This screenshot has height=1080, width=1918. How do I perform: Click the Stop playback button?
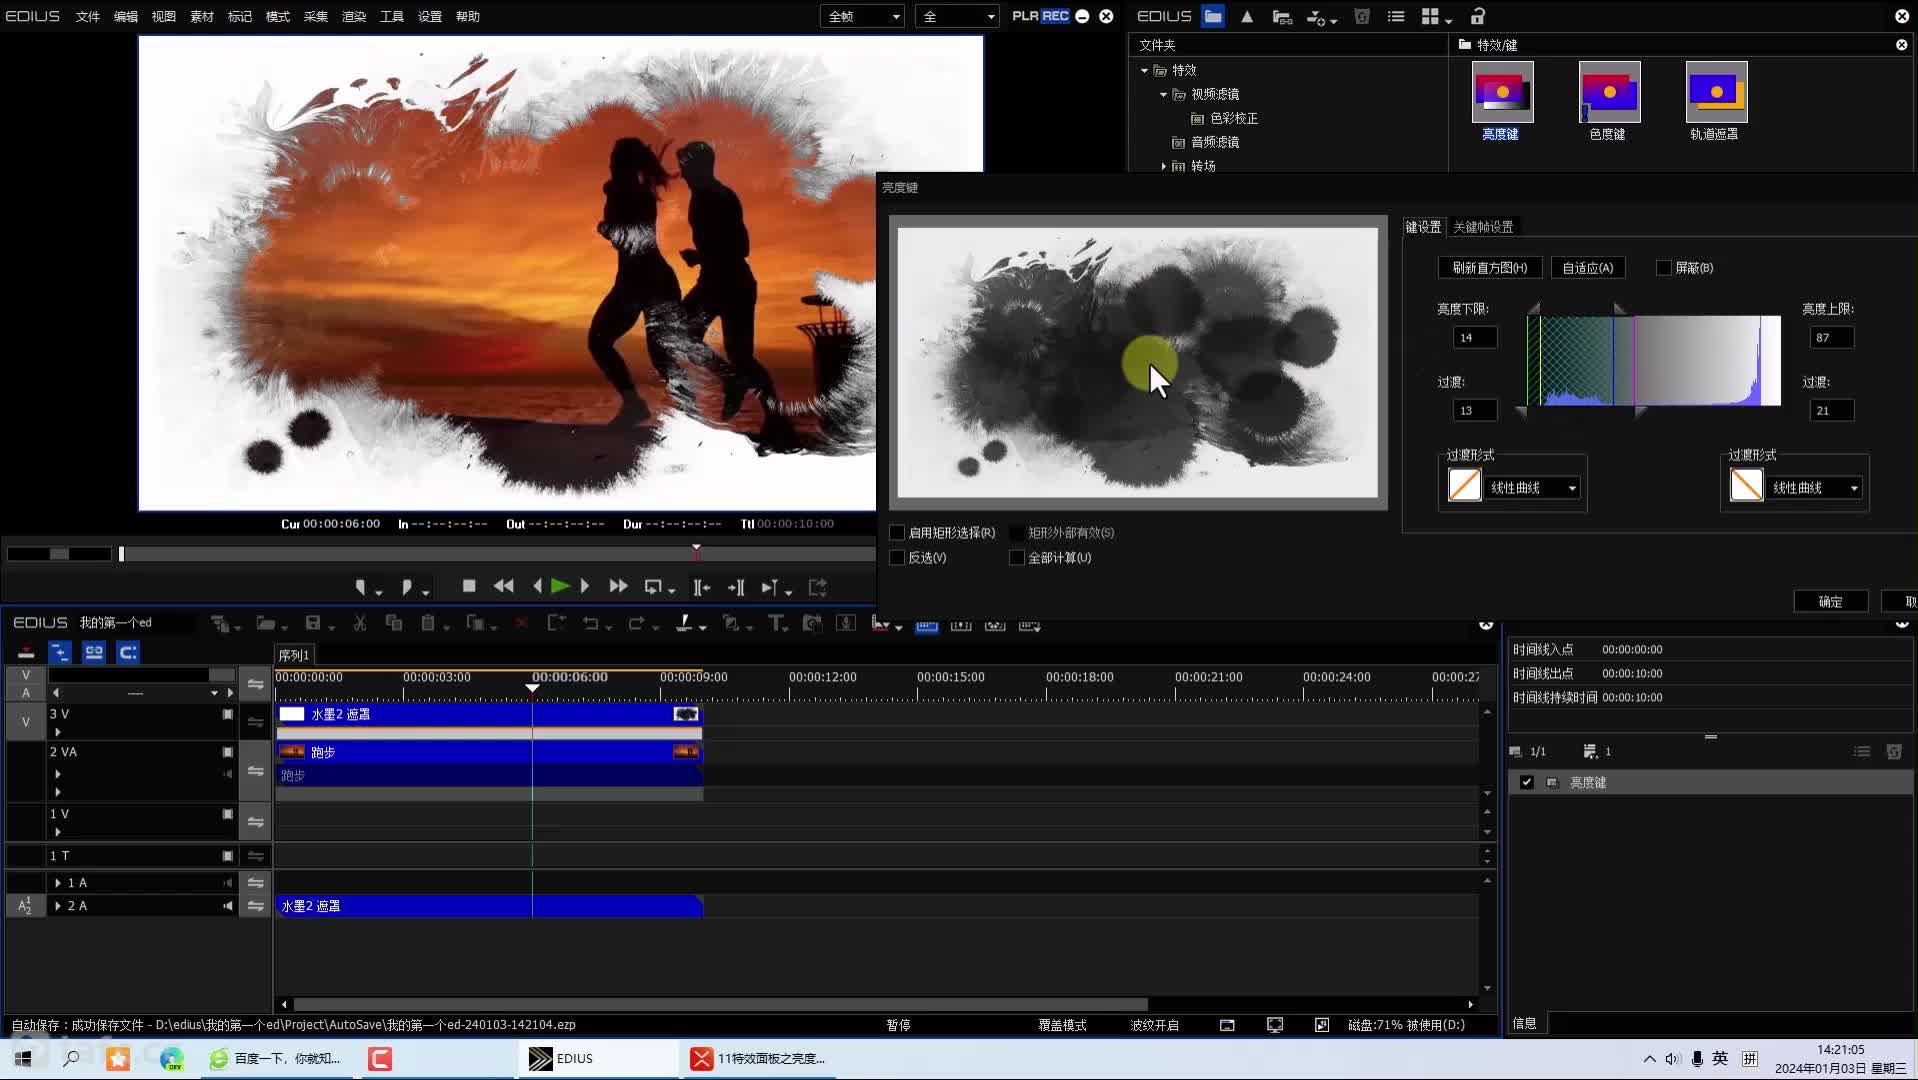[469, 587]
